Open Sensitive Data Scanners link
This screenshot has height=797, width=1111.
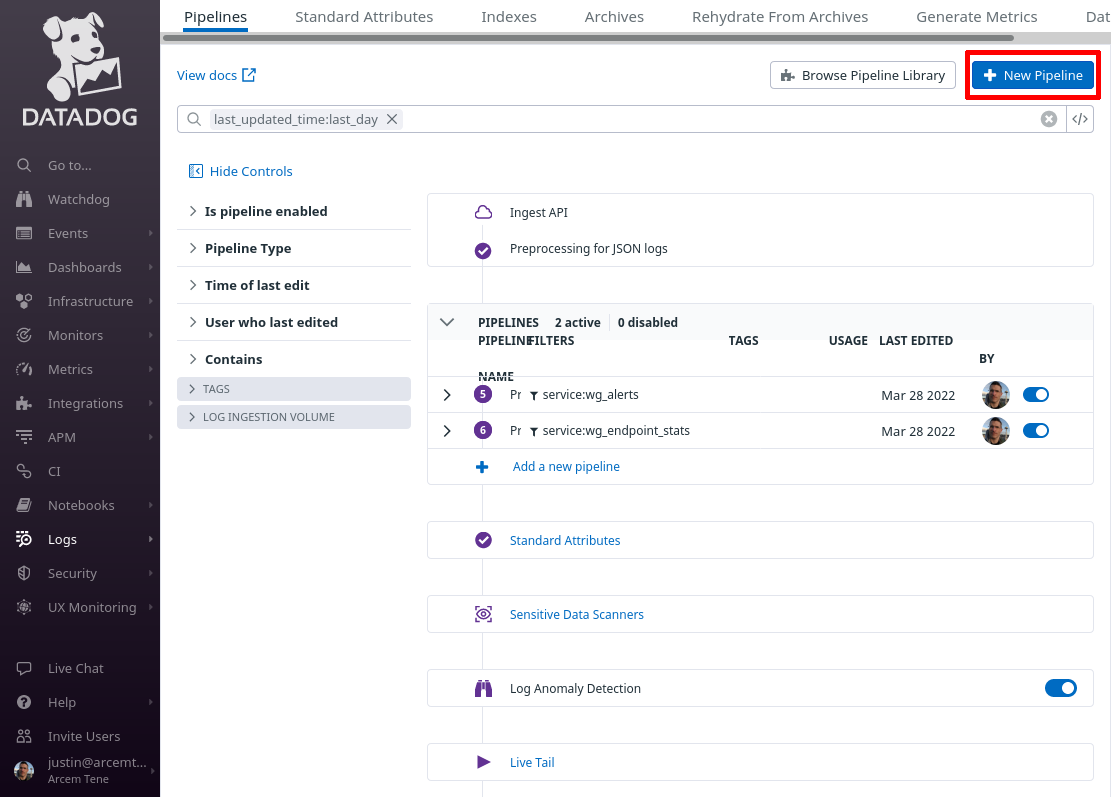pos(577,614)
